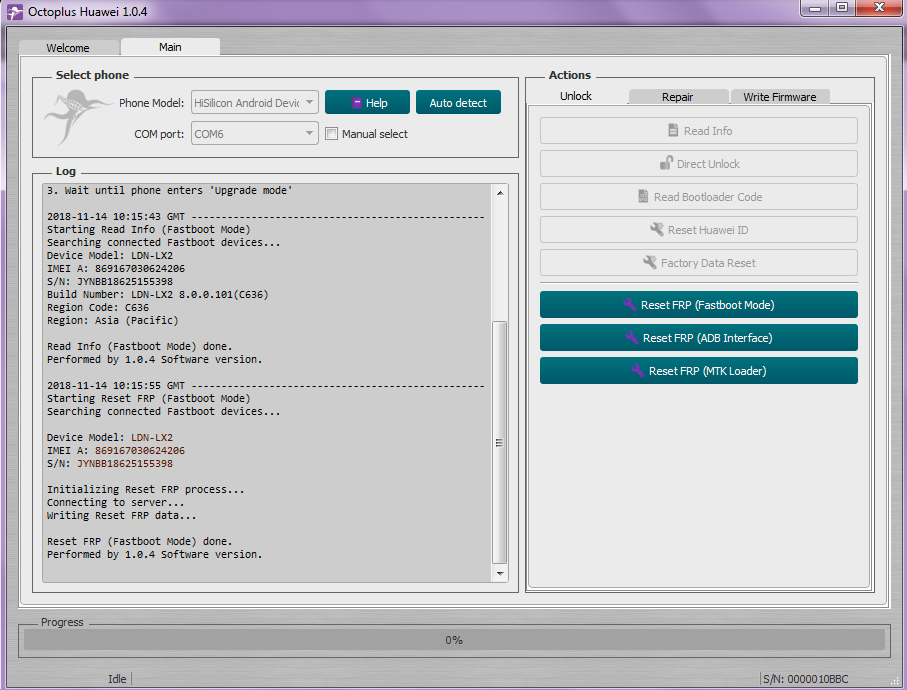
Task: Click the Help button's purple icon
Action: point(356,103)
